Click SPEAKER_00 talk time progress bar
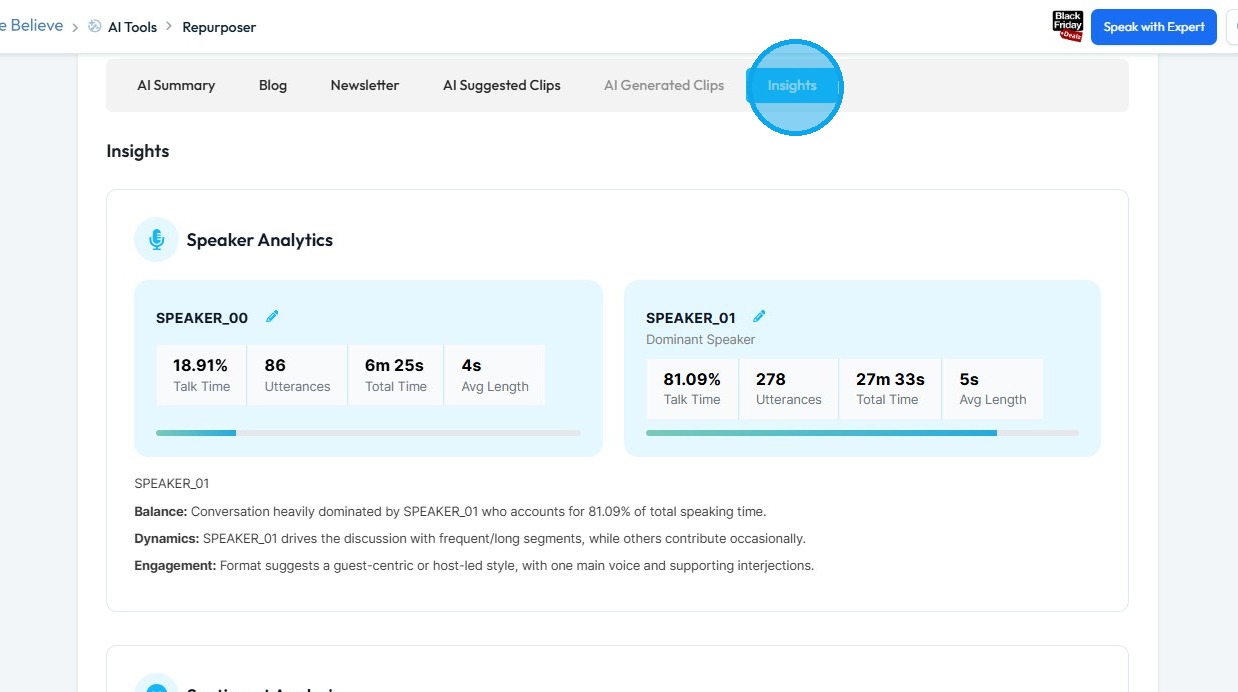The height and width of the screenshot is (692, 1238). tap(368, 433)
